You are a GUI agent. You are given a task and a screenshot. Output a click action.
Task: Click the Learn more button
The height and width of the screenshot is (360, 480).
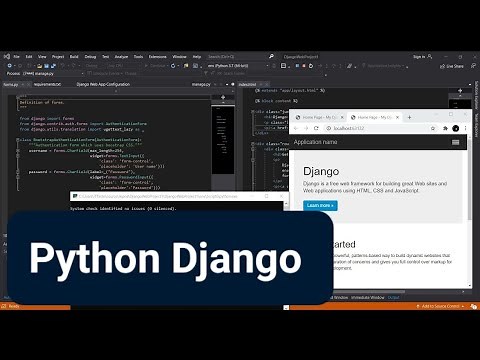point(320,205)
